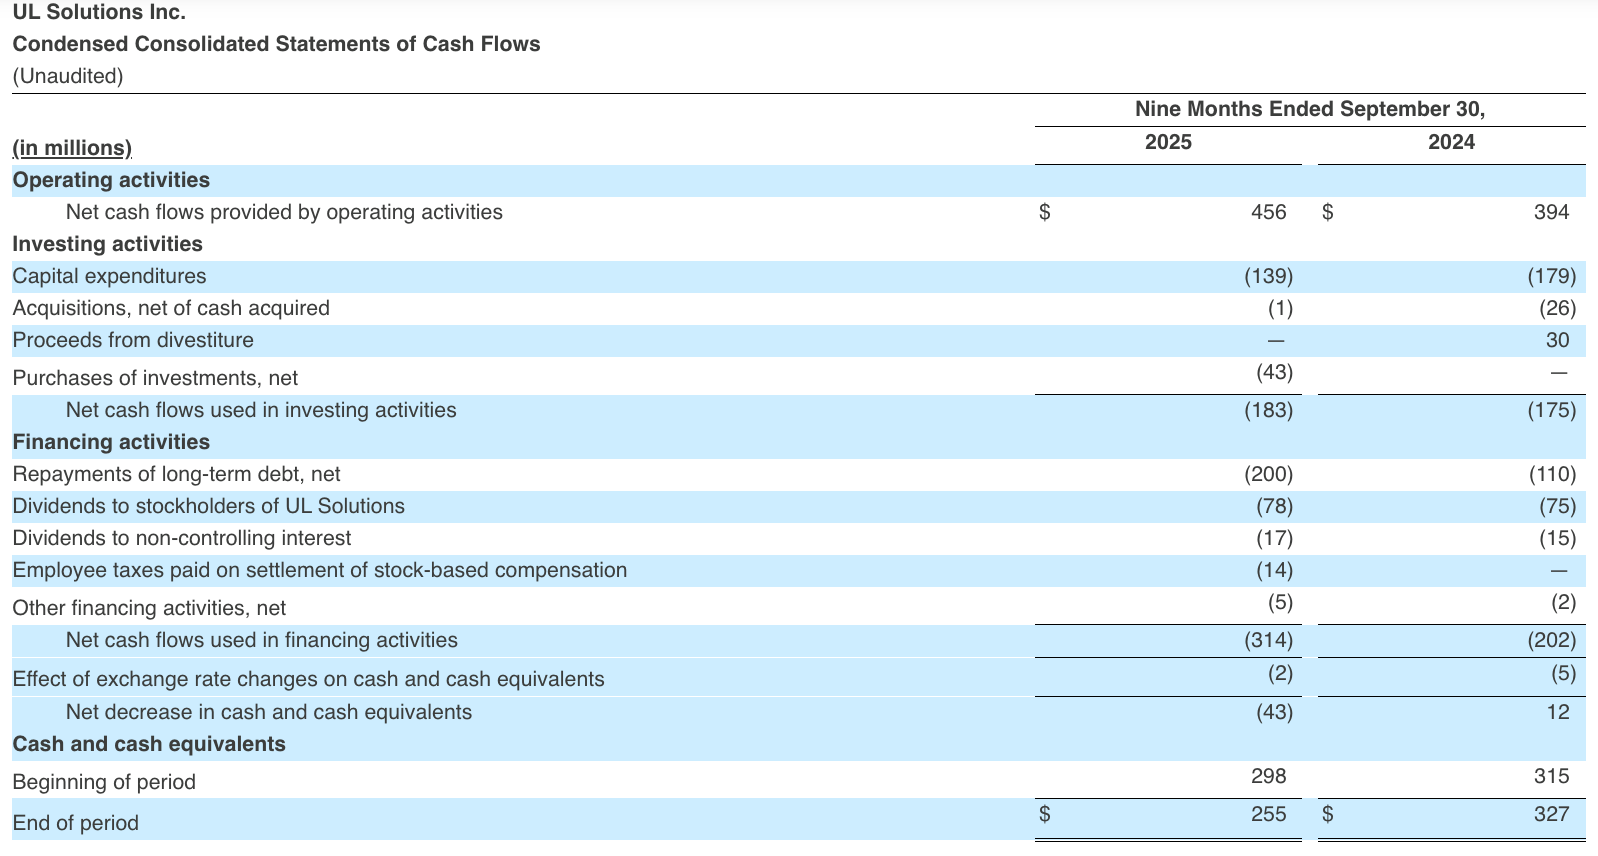Click the 'Cash and cash equivalents' heading
Image resolution: width=1598 pixels, height=856 pixels.
[149, 744]
